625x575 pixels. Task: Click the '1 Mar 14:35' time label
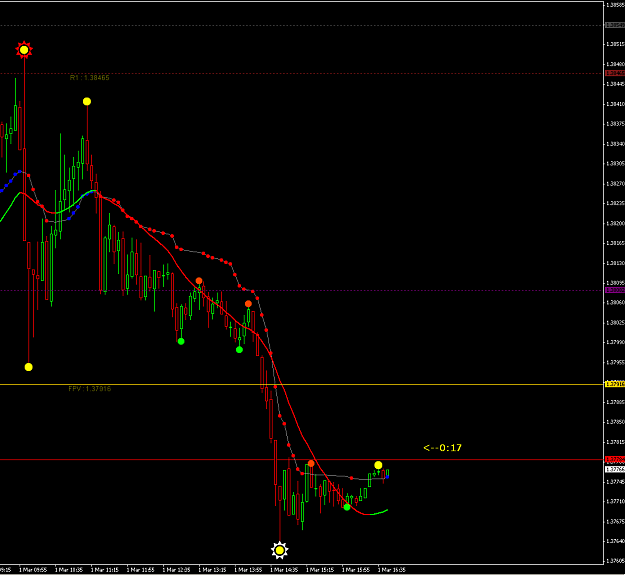click(284, 570)
